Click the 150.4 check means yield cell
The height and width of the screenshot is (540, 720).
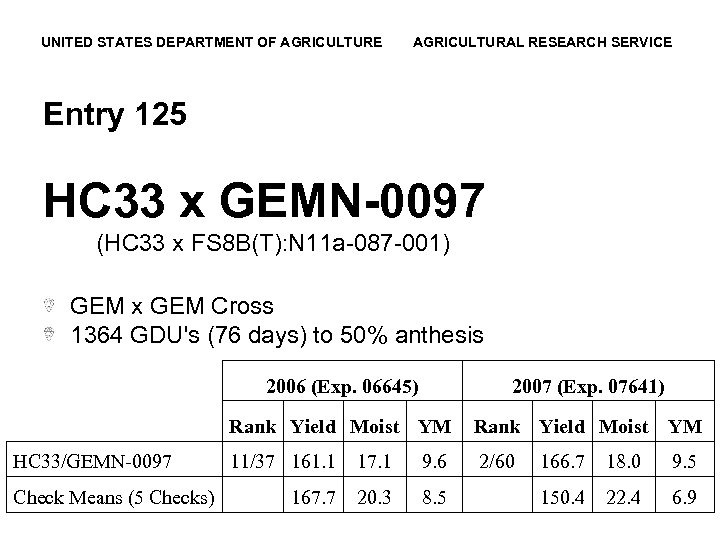pos(561,497)
